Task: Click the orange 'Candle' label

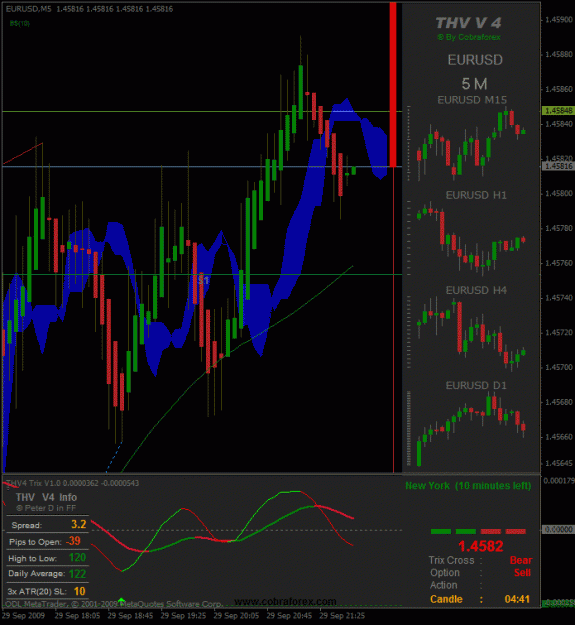Action: coord(446,599)
